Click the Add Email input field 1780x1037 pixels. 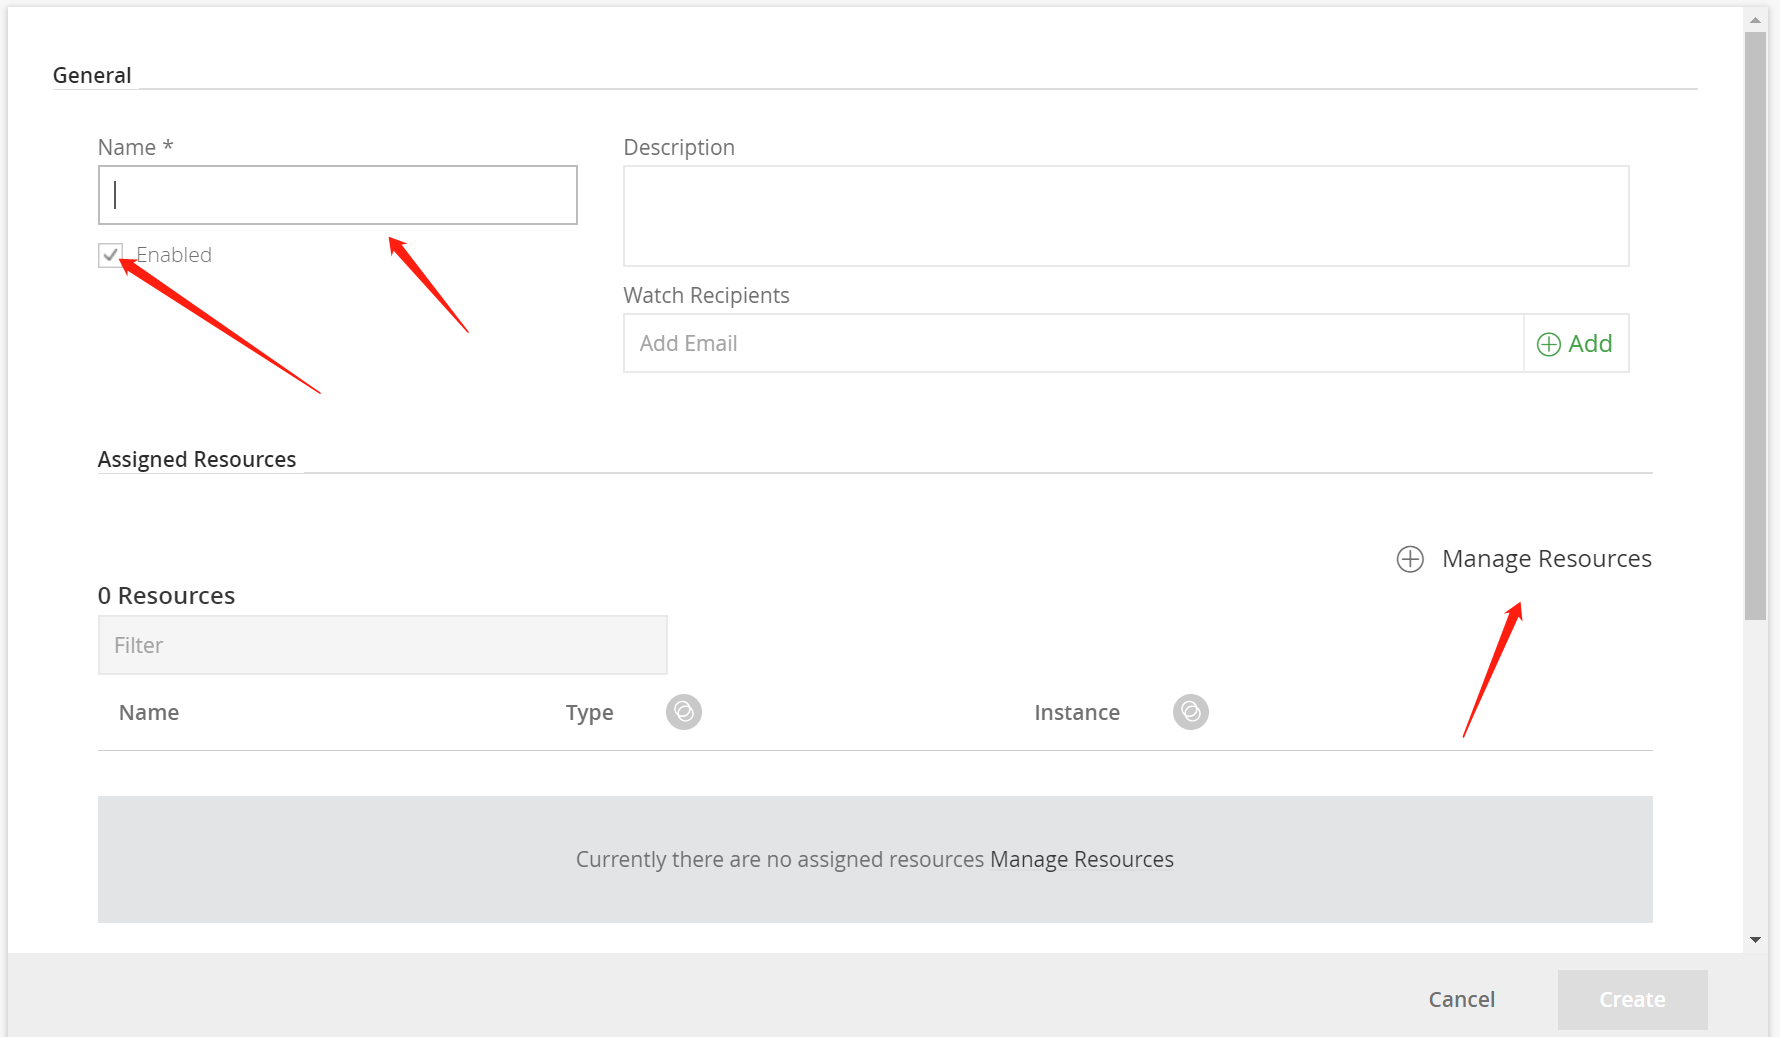[x=1073, y=344]
